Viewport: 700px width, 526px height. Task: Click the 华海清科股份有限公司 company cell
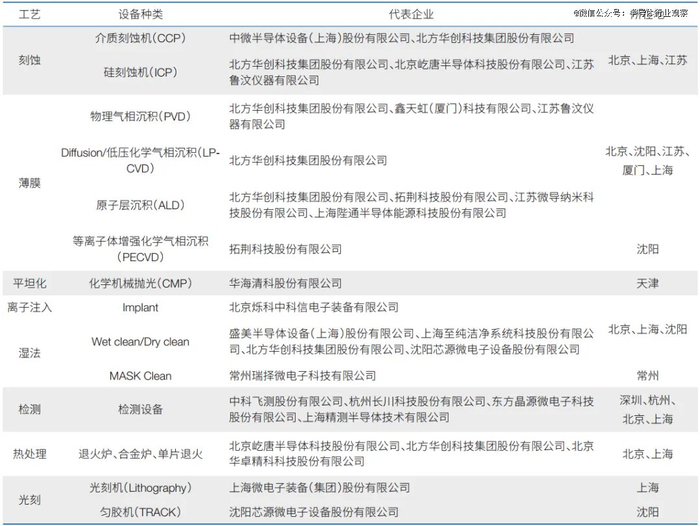pos(285,283)
